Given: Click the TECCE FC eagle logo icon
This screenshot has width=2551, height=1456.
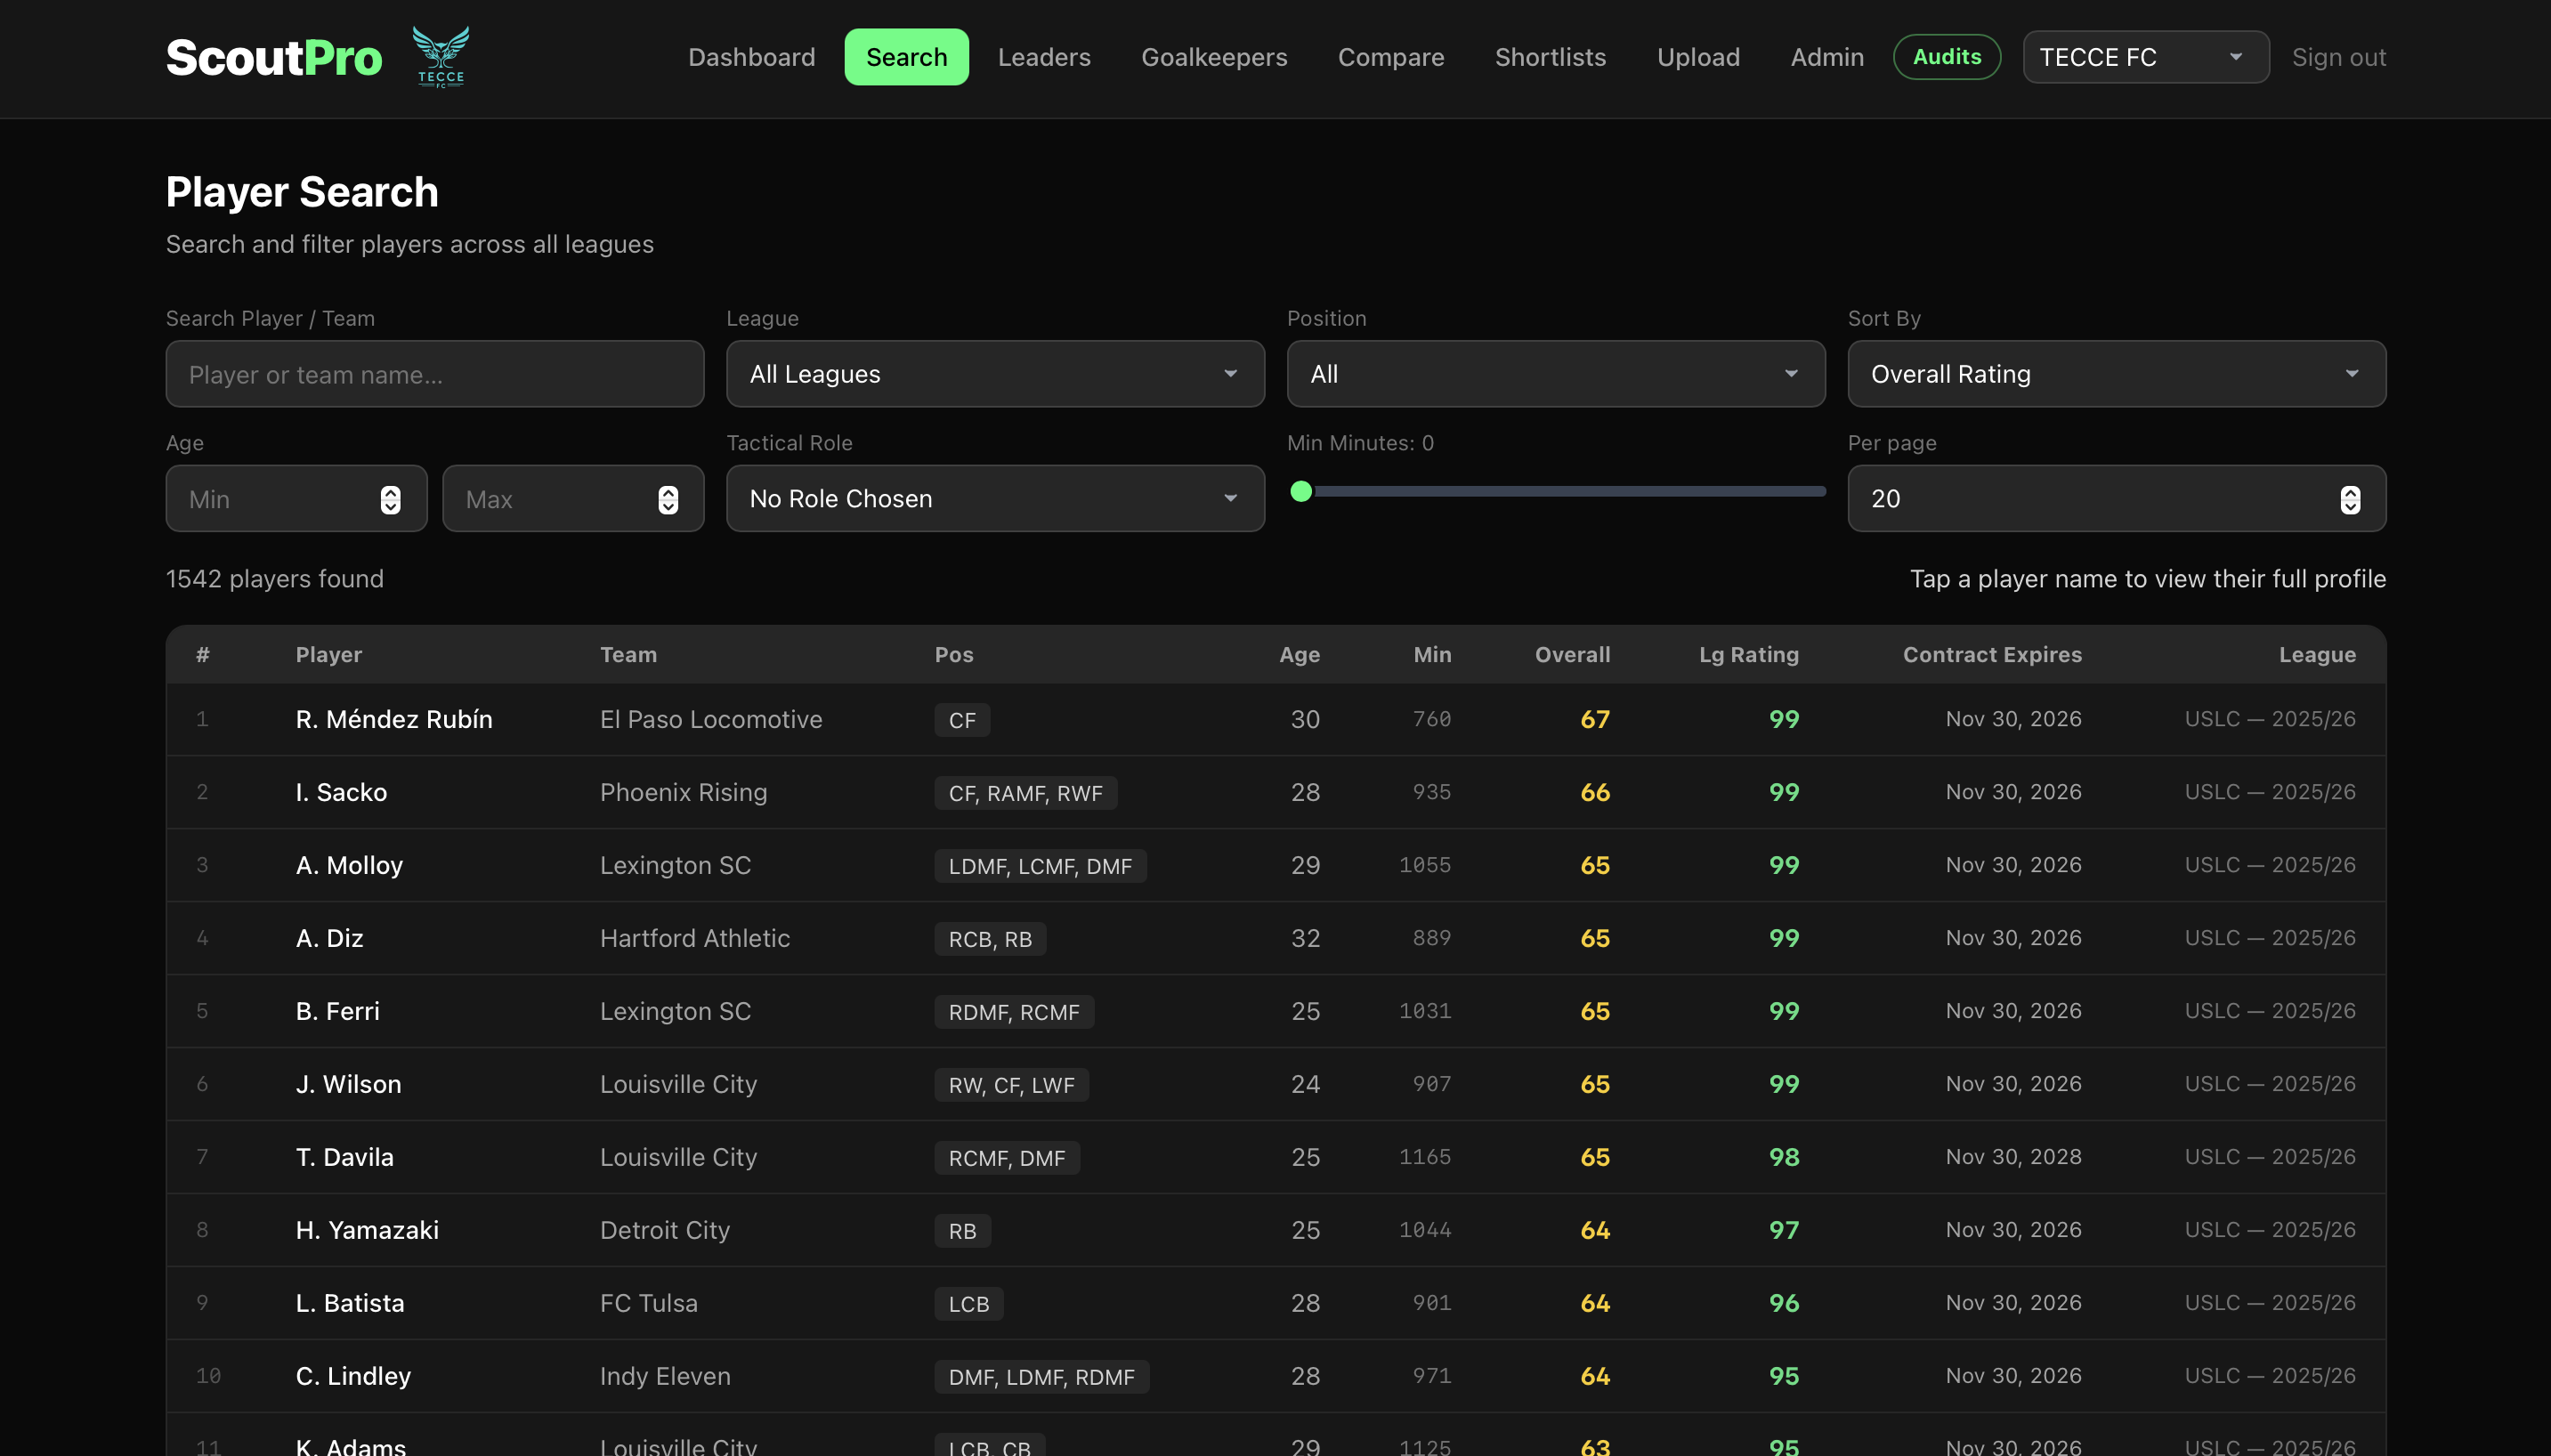Looking at the screenshot, I should pos(441,57).
